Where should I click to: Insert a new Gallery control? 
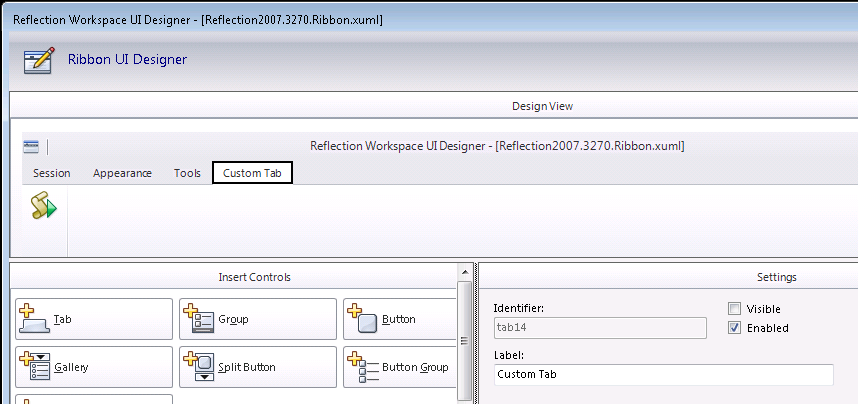click(94, 367)
